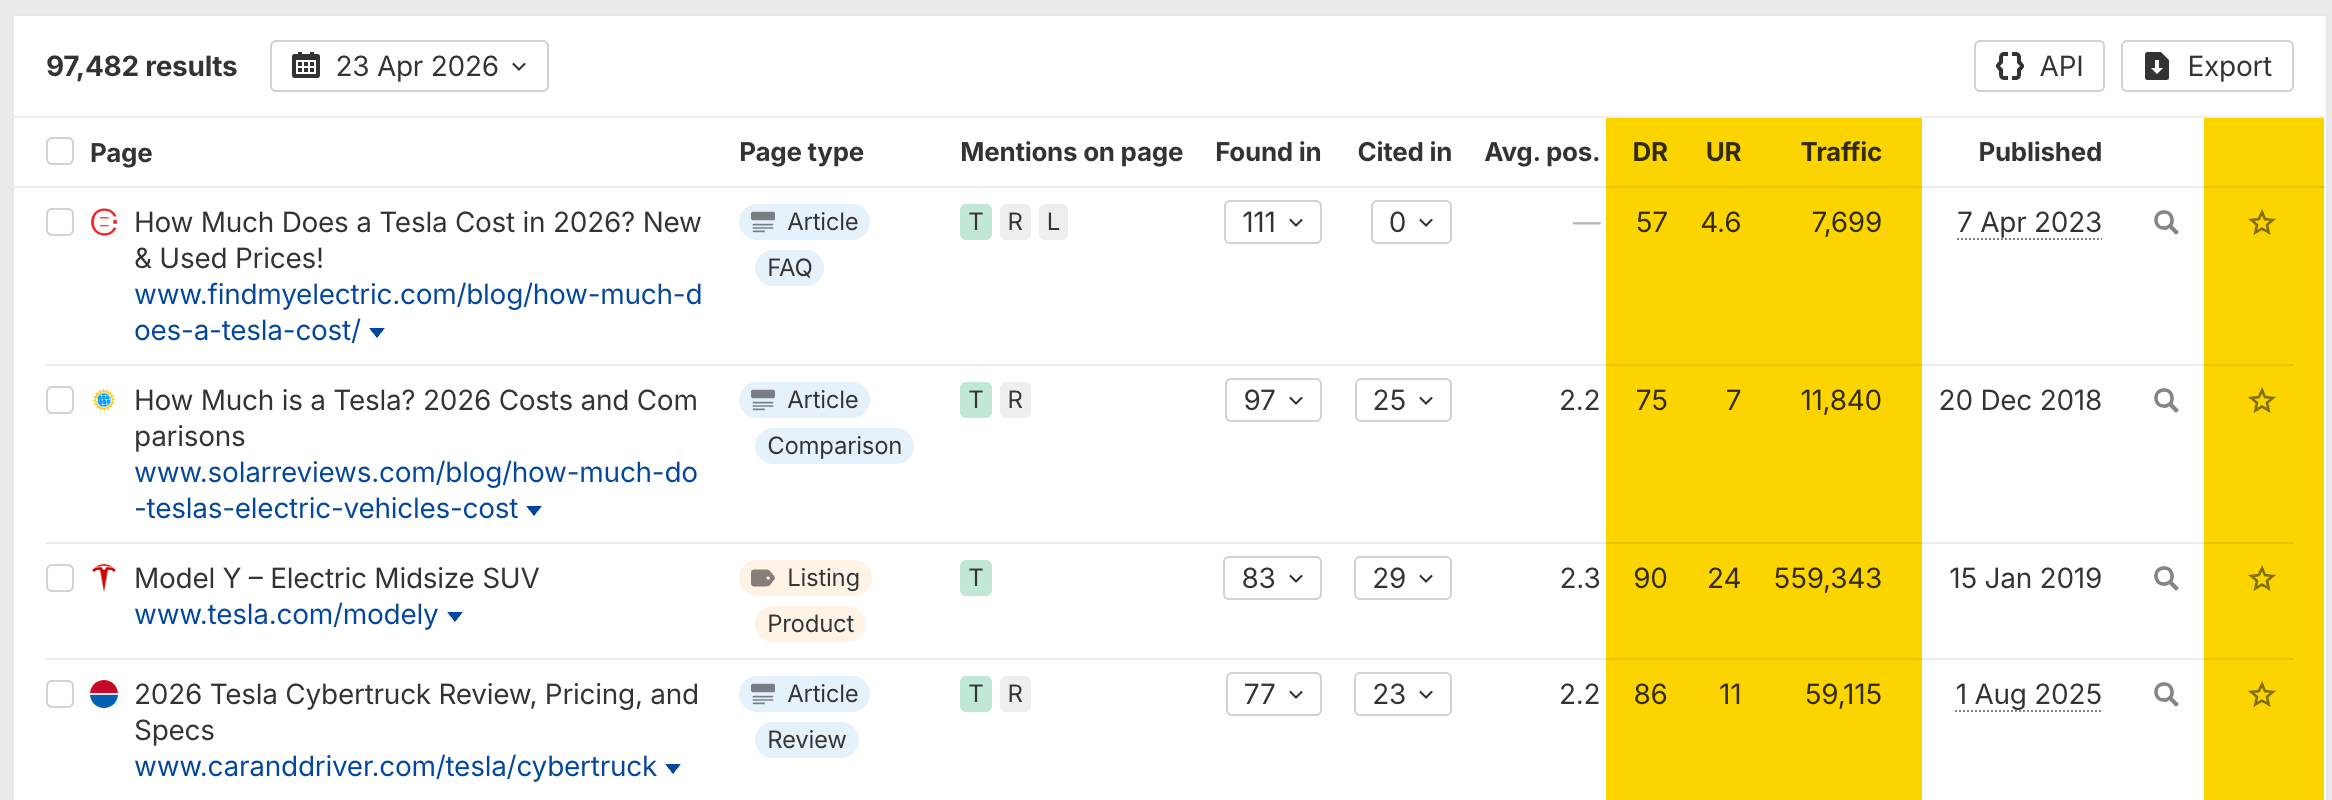Open the www.tesla.com/modely link

pos(286,615)
